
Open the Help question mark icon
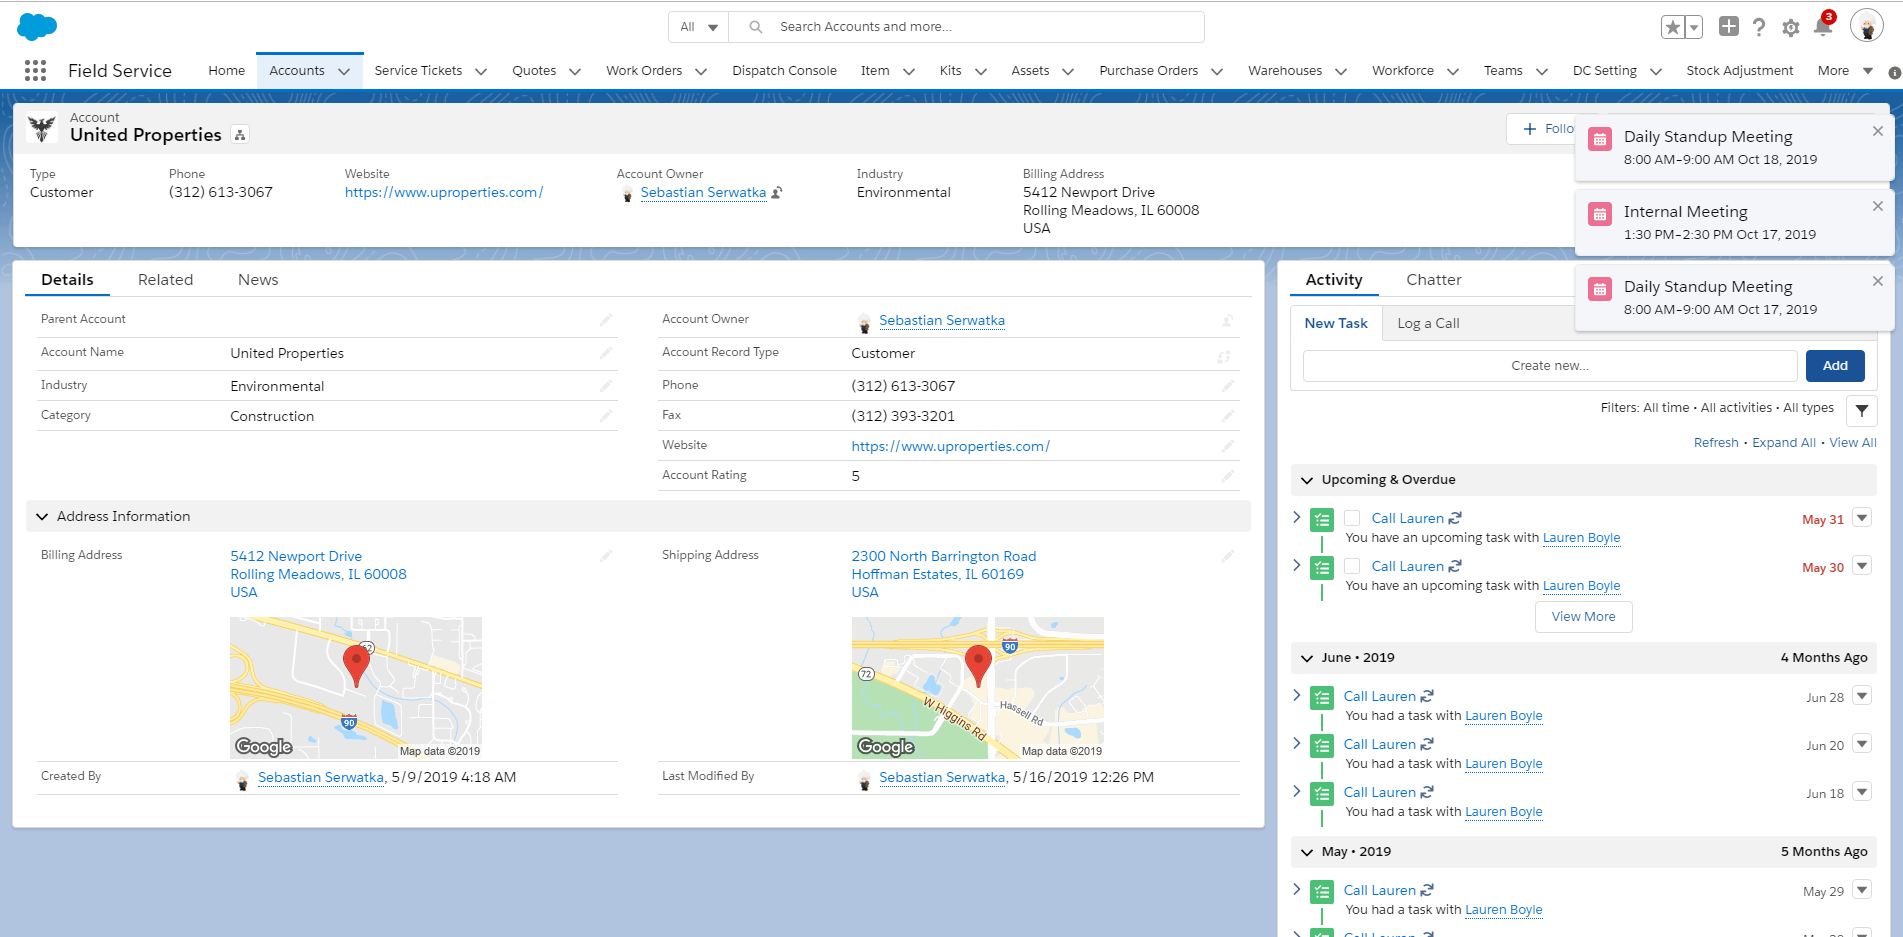(x=1759, y=27)
